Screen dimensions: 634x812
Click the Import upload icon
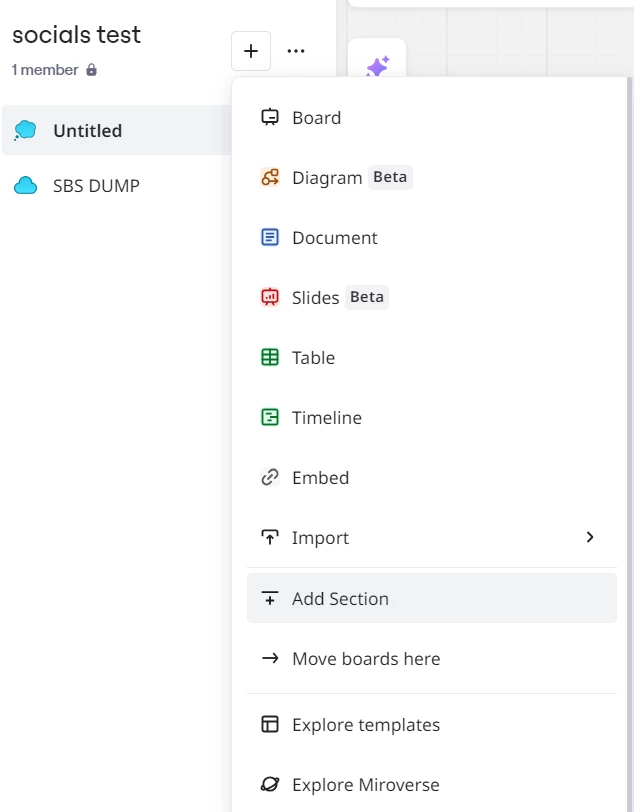tap(270, 538)
